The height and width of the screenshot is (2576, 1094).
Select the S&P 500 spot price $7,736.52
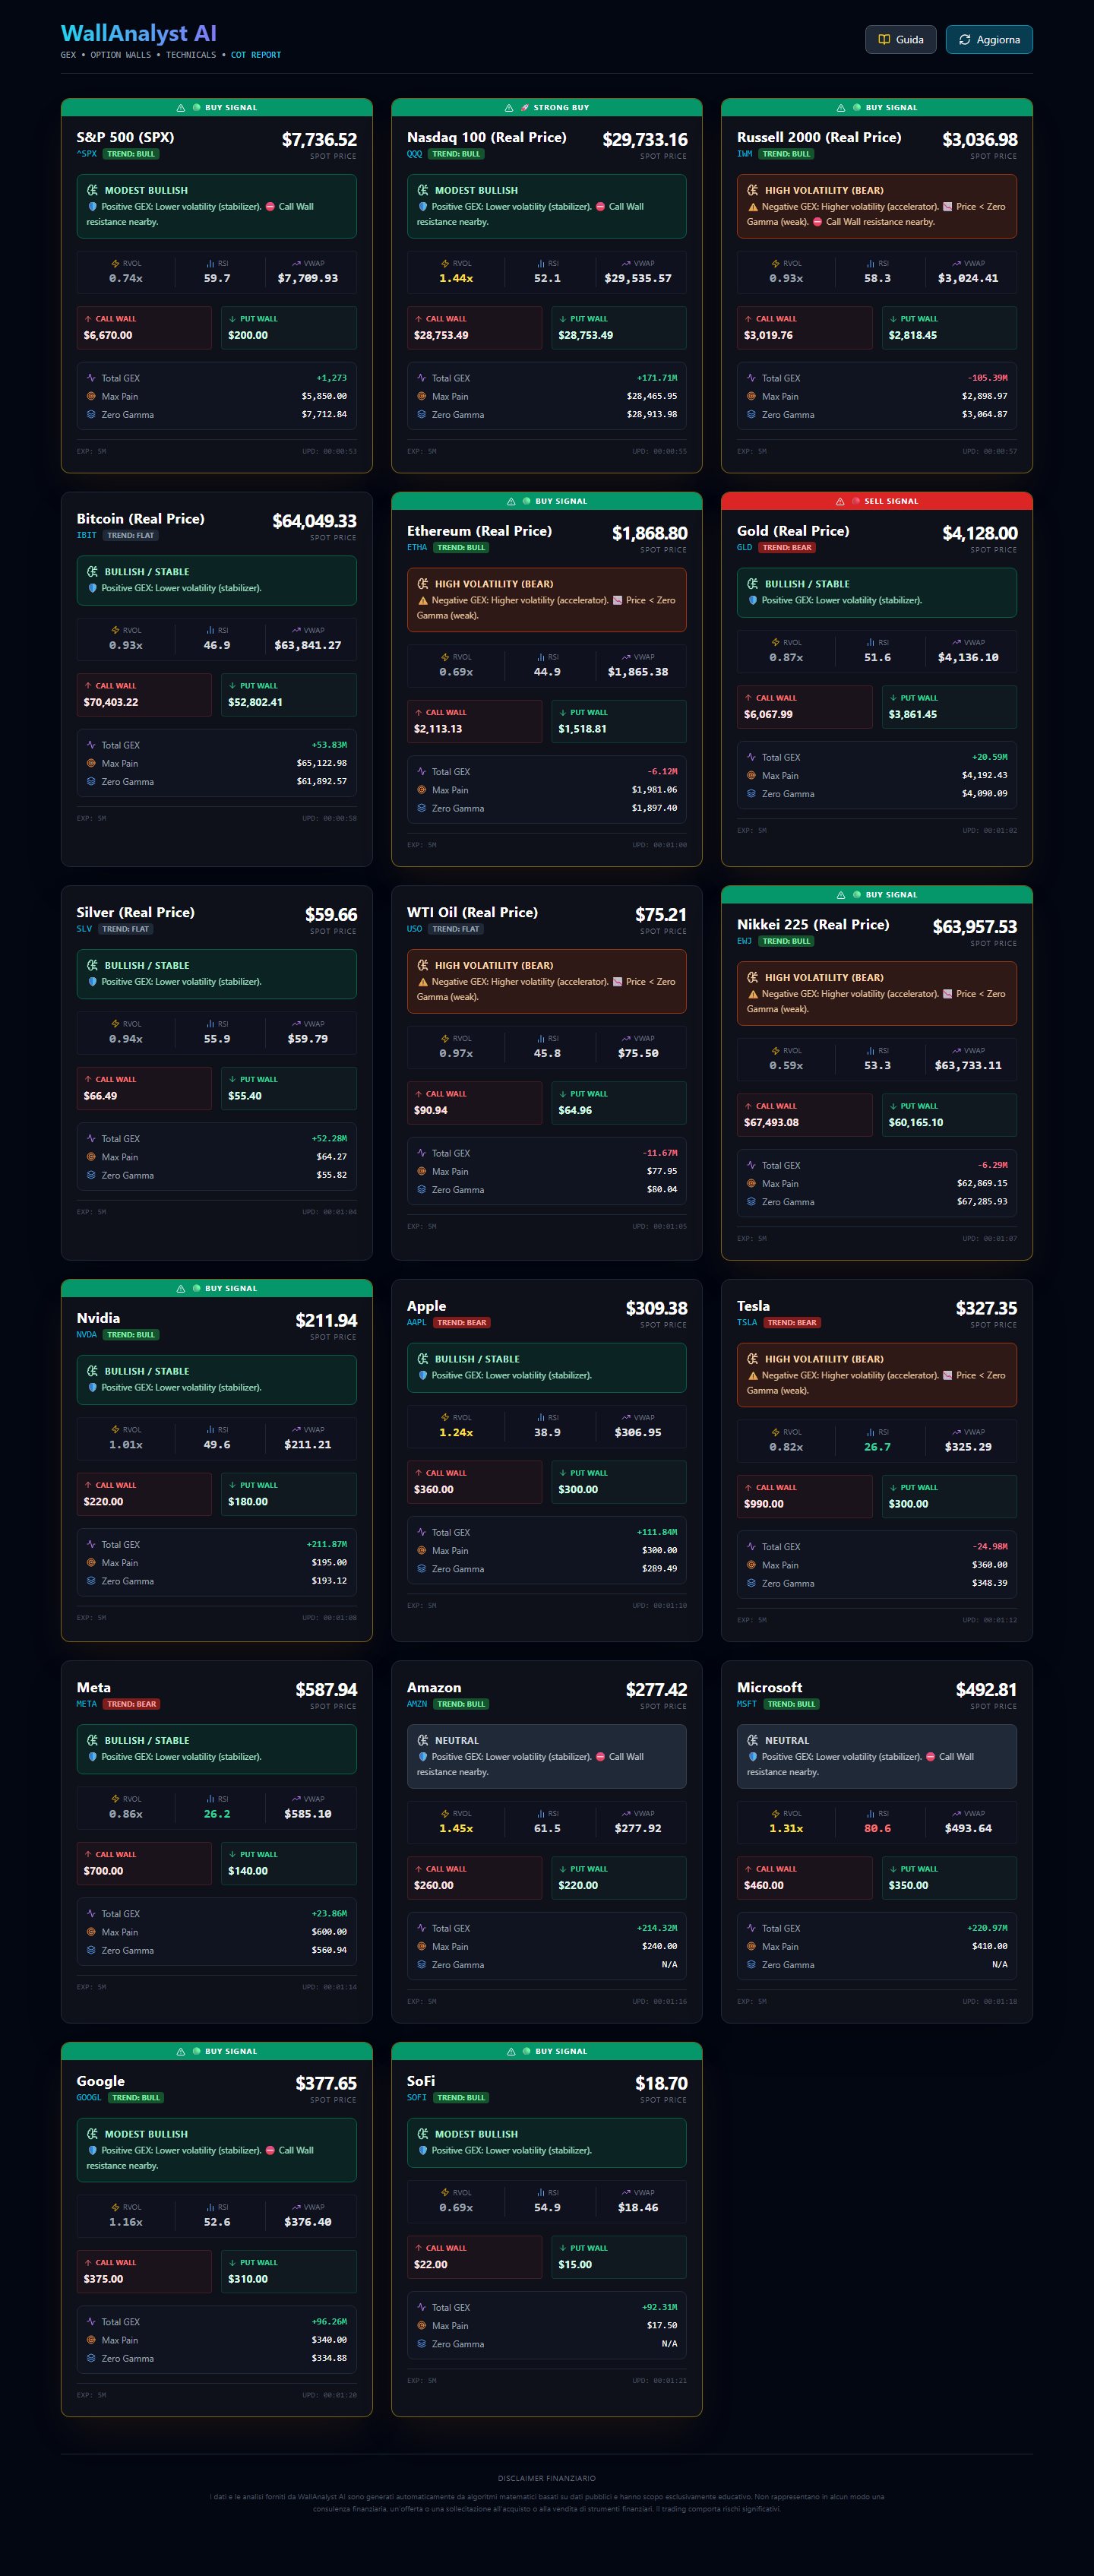click(319, 140)
